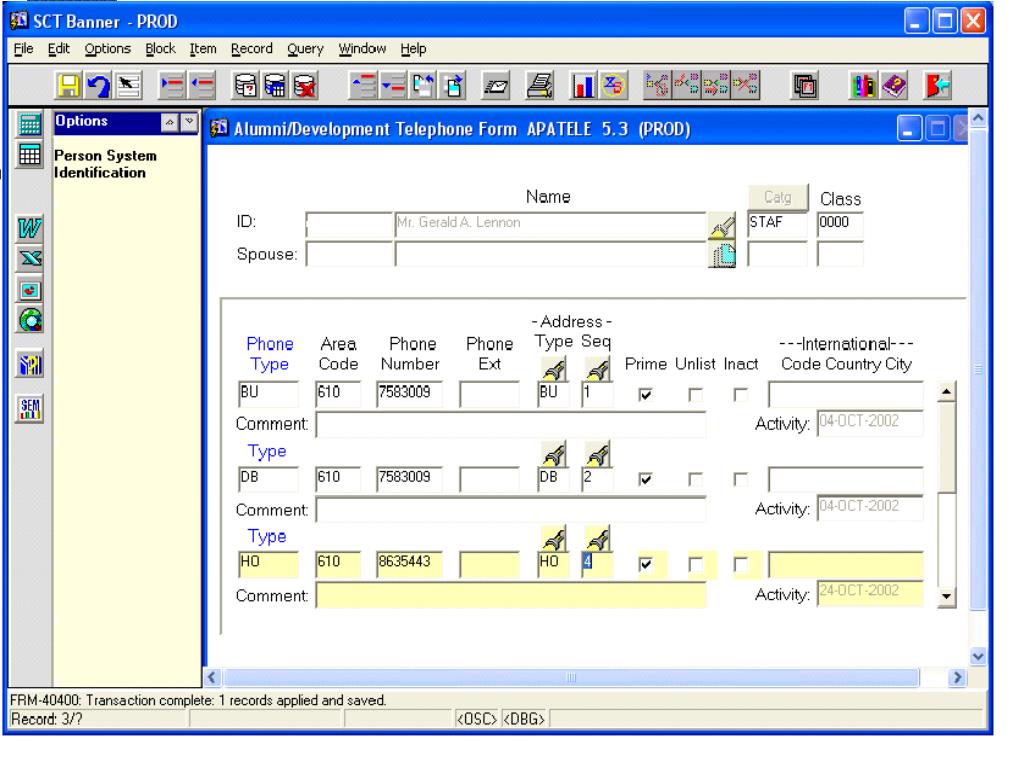Viewport: 1024px width, 768px height.
Task: Click the Window menu
Action: point(362,49)
